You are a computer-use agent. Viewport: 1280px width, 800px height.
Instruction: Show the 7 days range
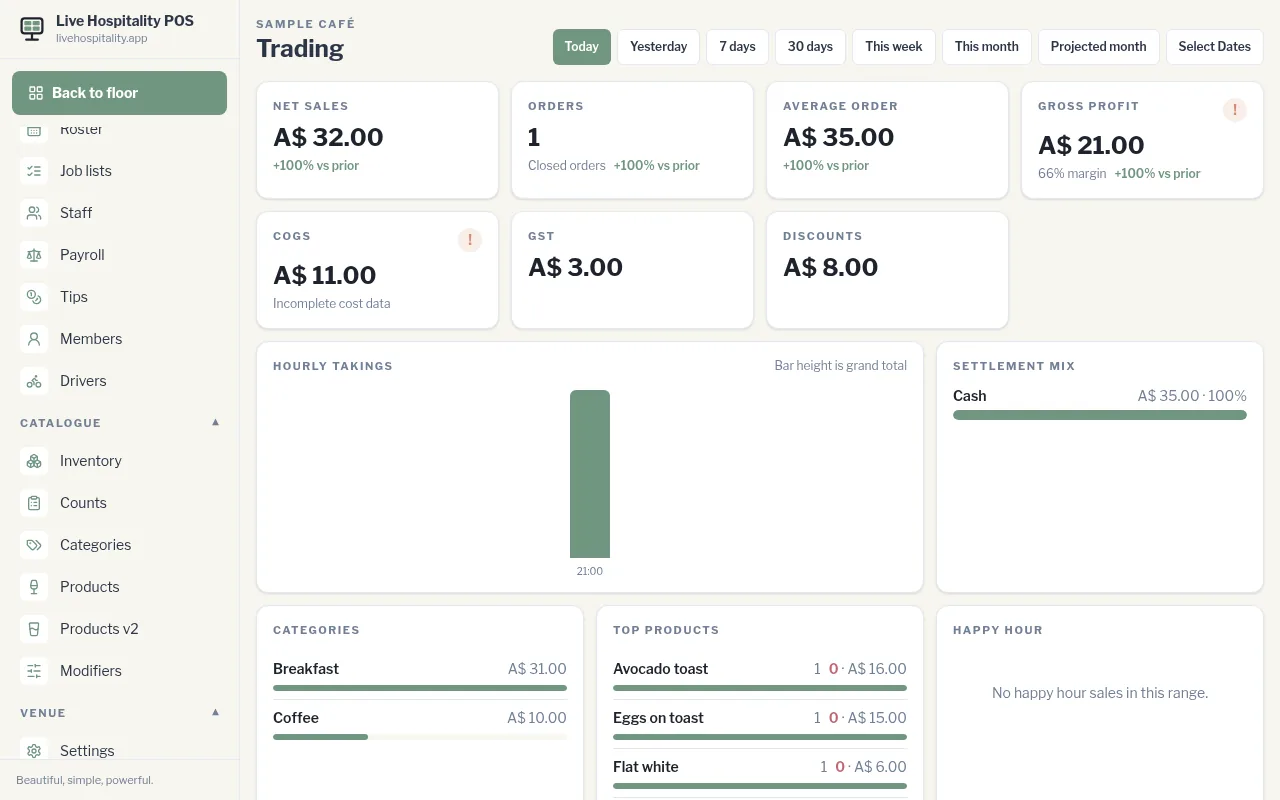pyautogui.click(x=738, y=47)
